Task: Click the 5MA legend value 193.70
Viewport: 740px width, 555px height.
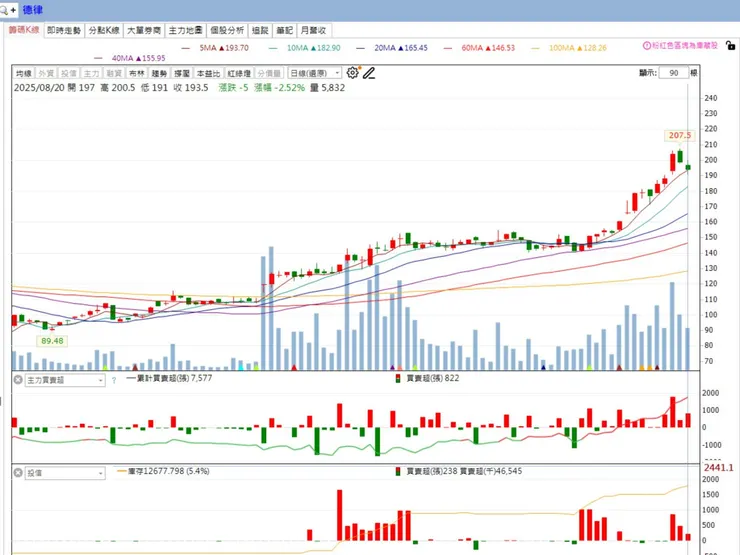Action: coord(237,48)
